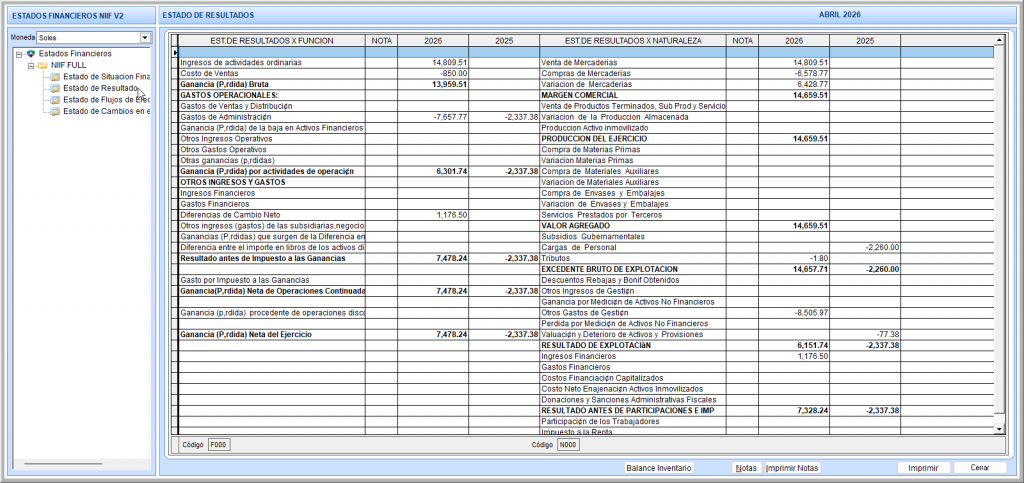
Task: Open the Notas button
Action: 746,468
